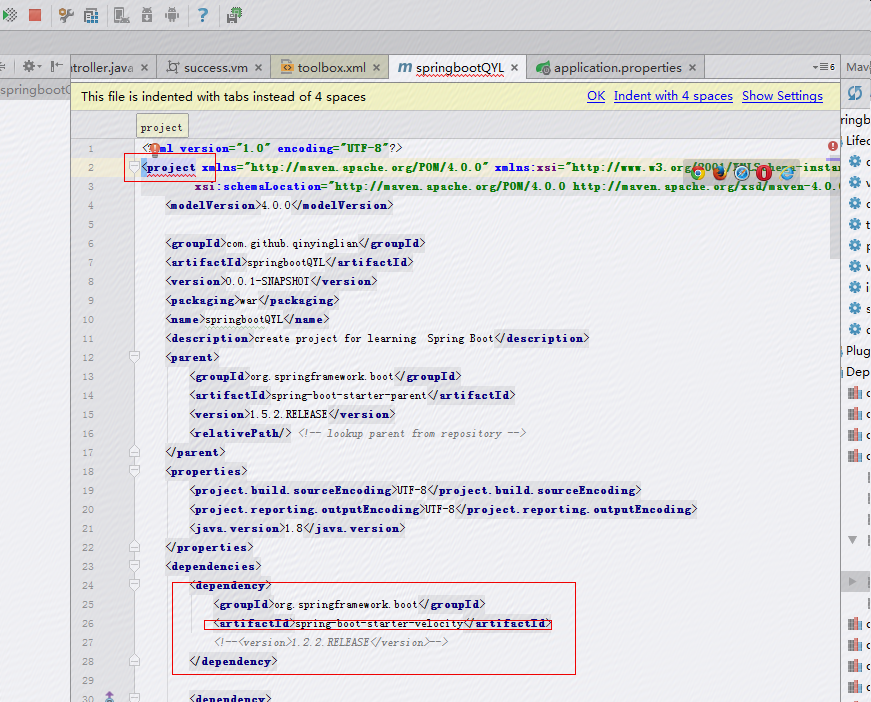Click the red Stop square in the toolbar
The height and width of the screenshot is (702, 871).
point(34,15)
